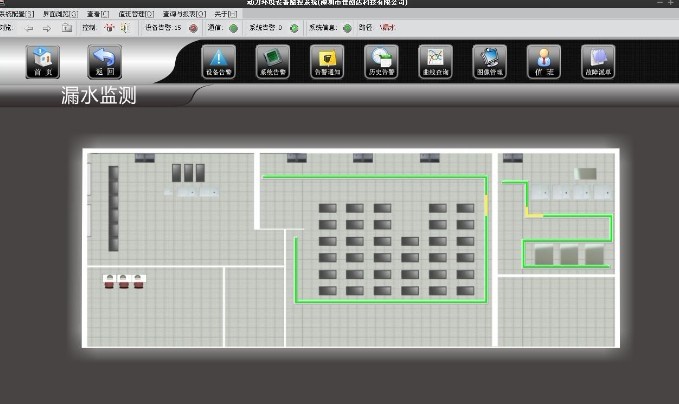Open 设备告警 device alarm warning icon
Viewport: 679px width, 404px height.
218,60
